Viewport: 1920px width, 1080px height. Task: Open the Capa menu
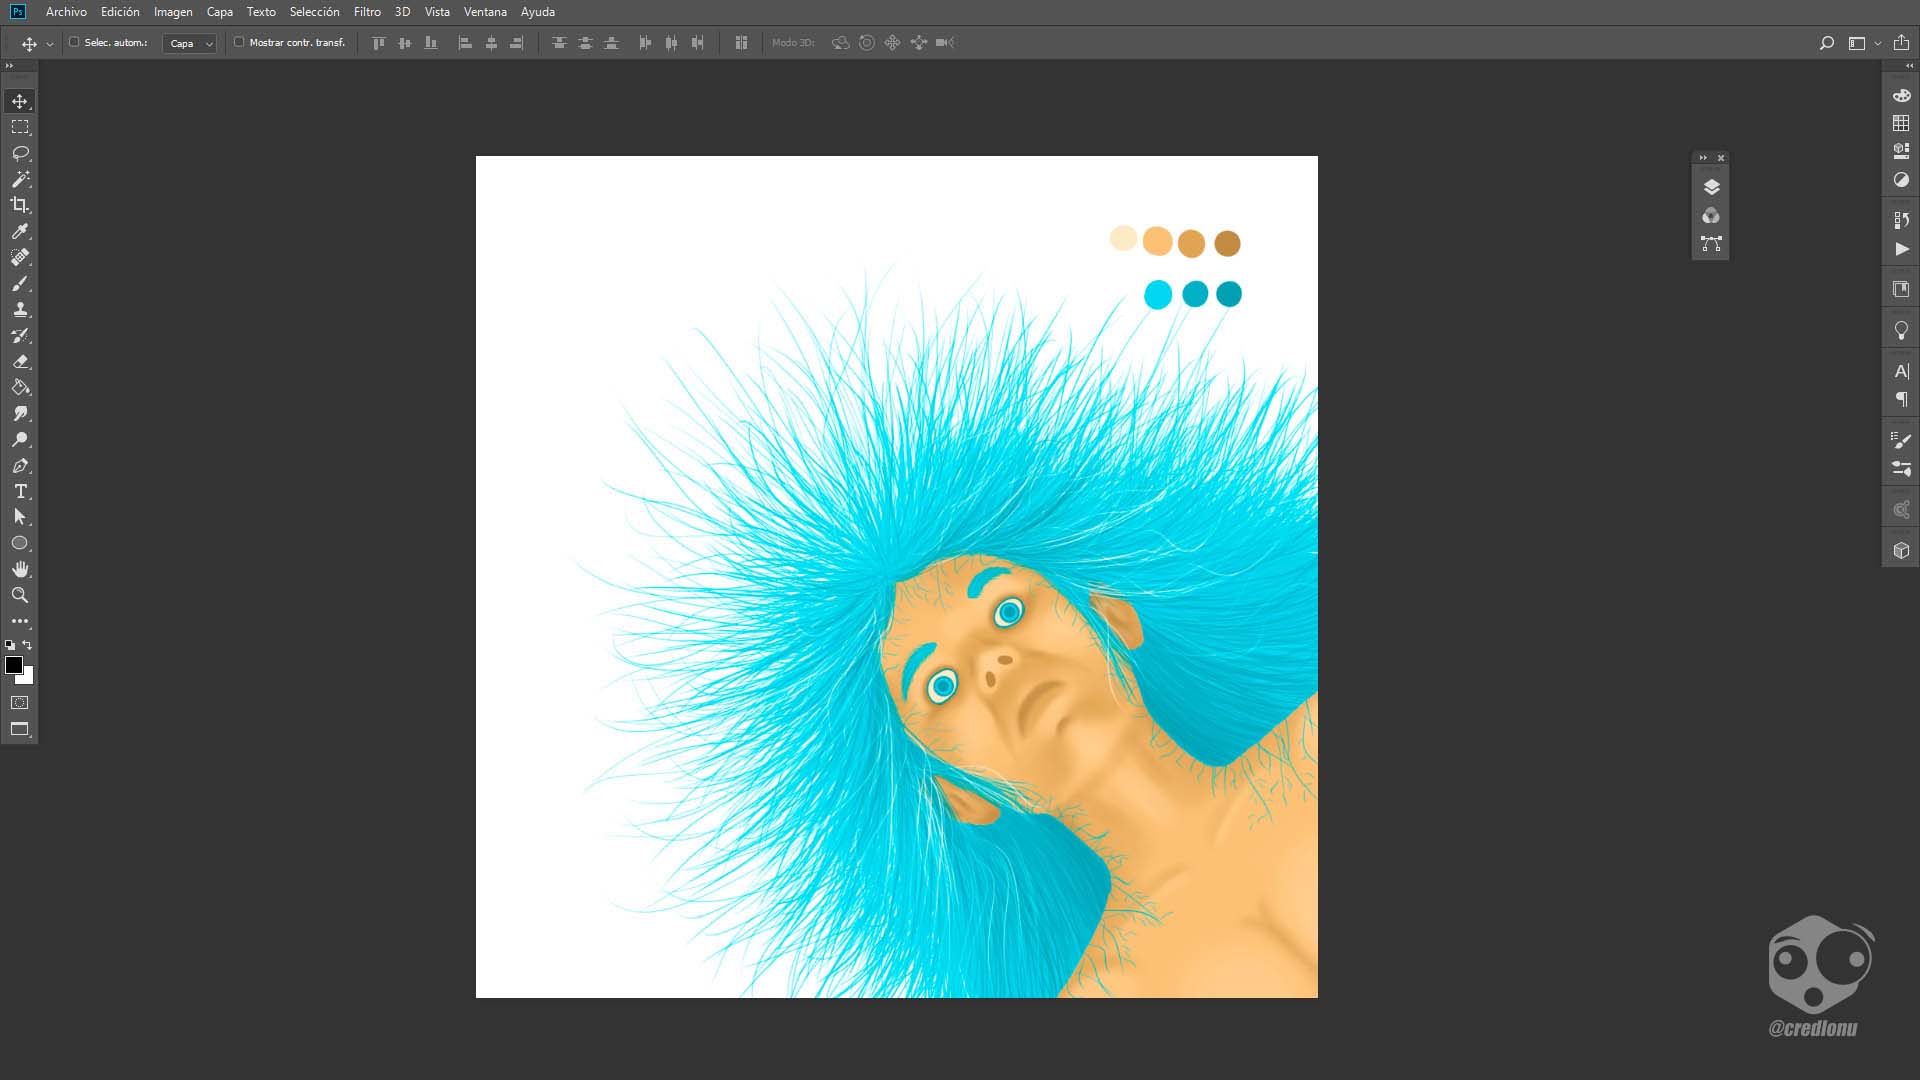tap(219, 12)
